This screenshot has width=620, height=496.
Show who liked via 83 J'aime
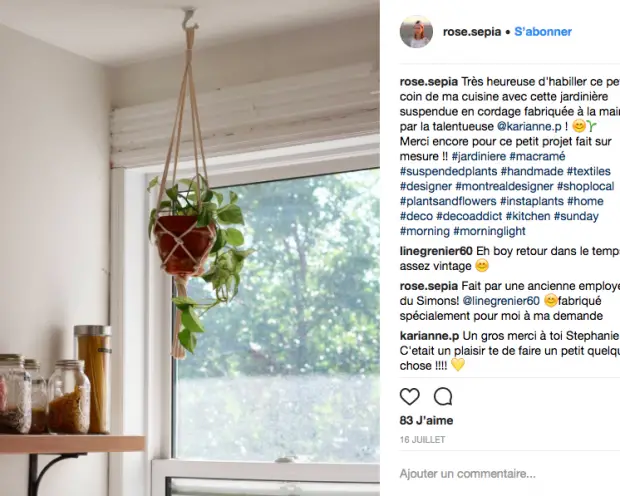pos(426,420)
